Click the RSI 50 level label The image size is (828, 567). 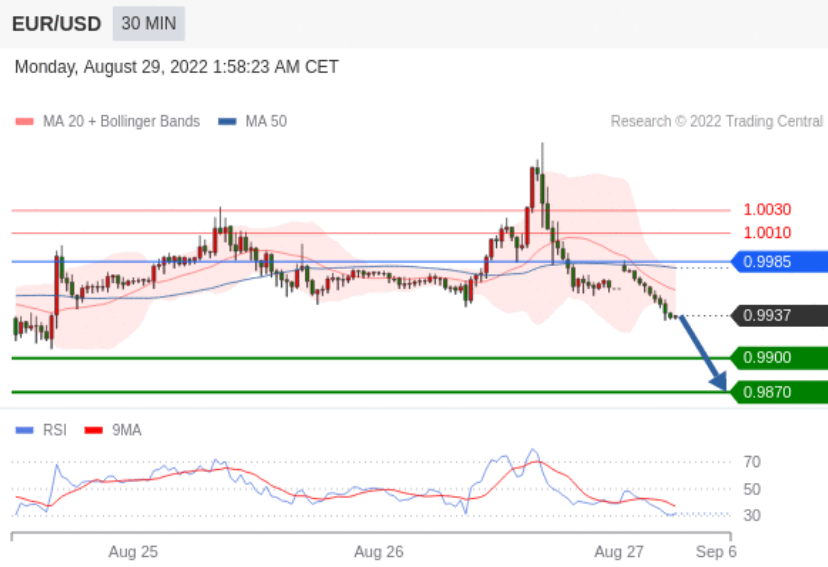click(x=752, y=489)
